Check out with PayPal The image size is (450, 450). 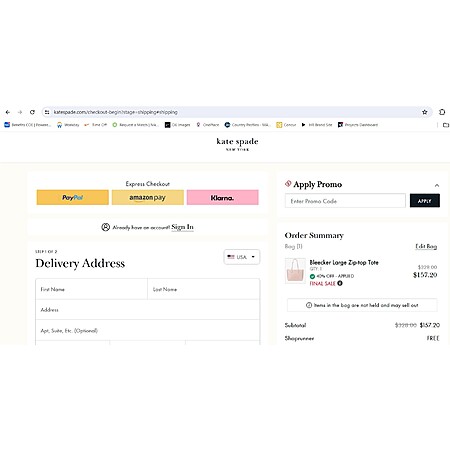pos(73,197)
